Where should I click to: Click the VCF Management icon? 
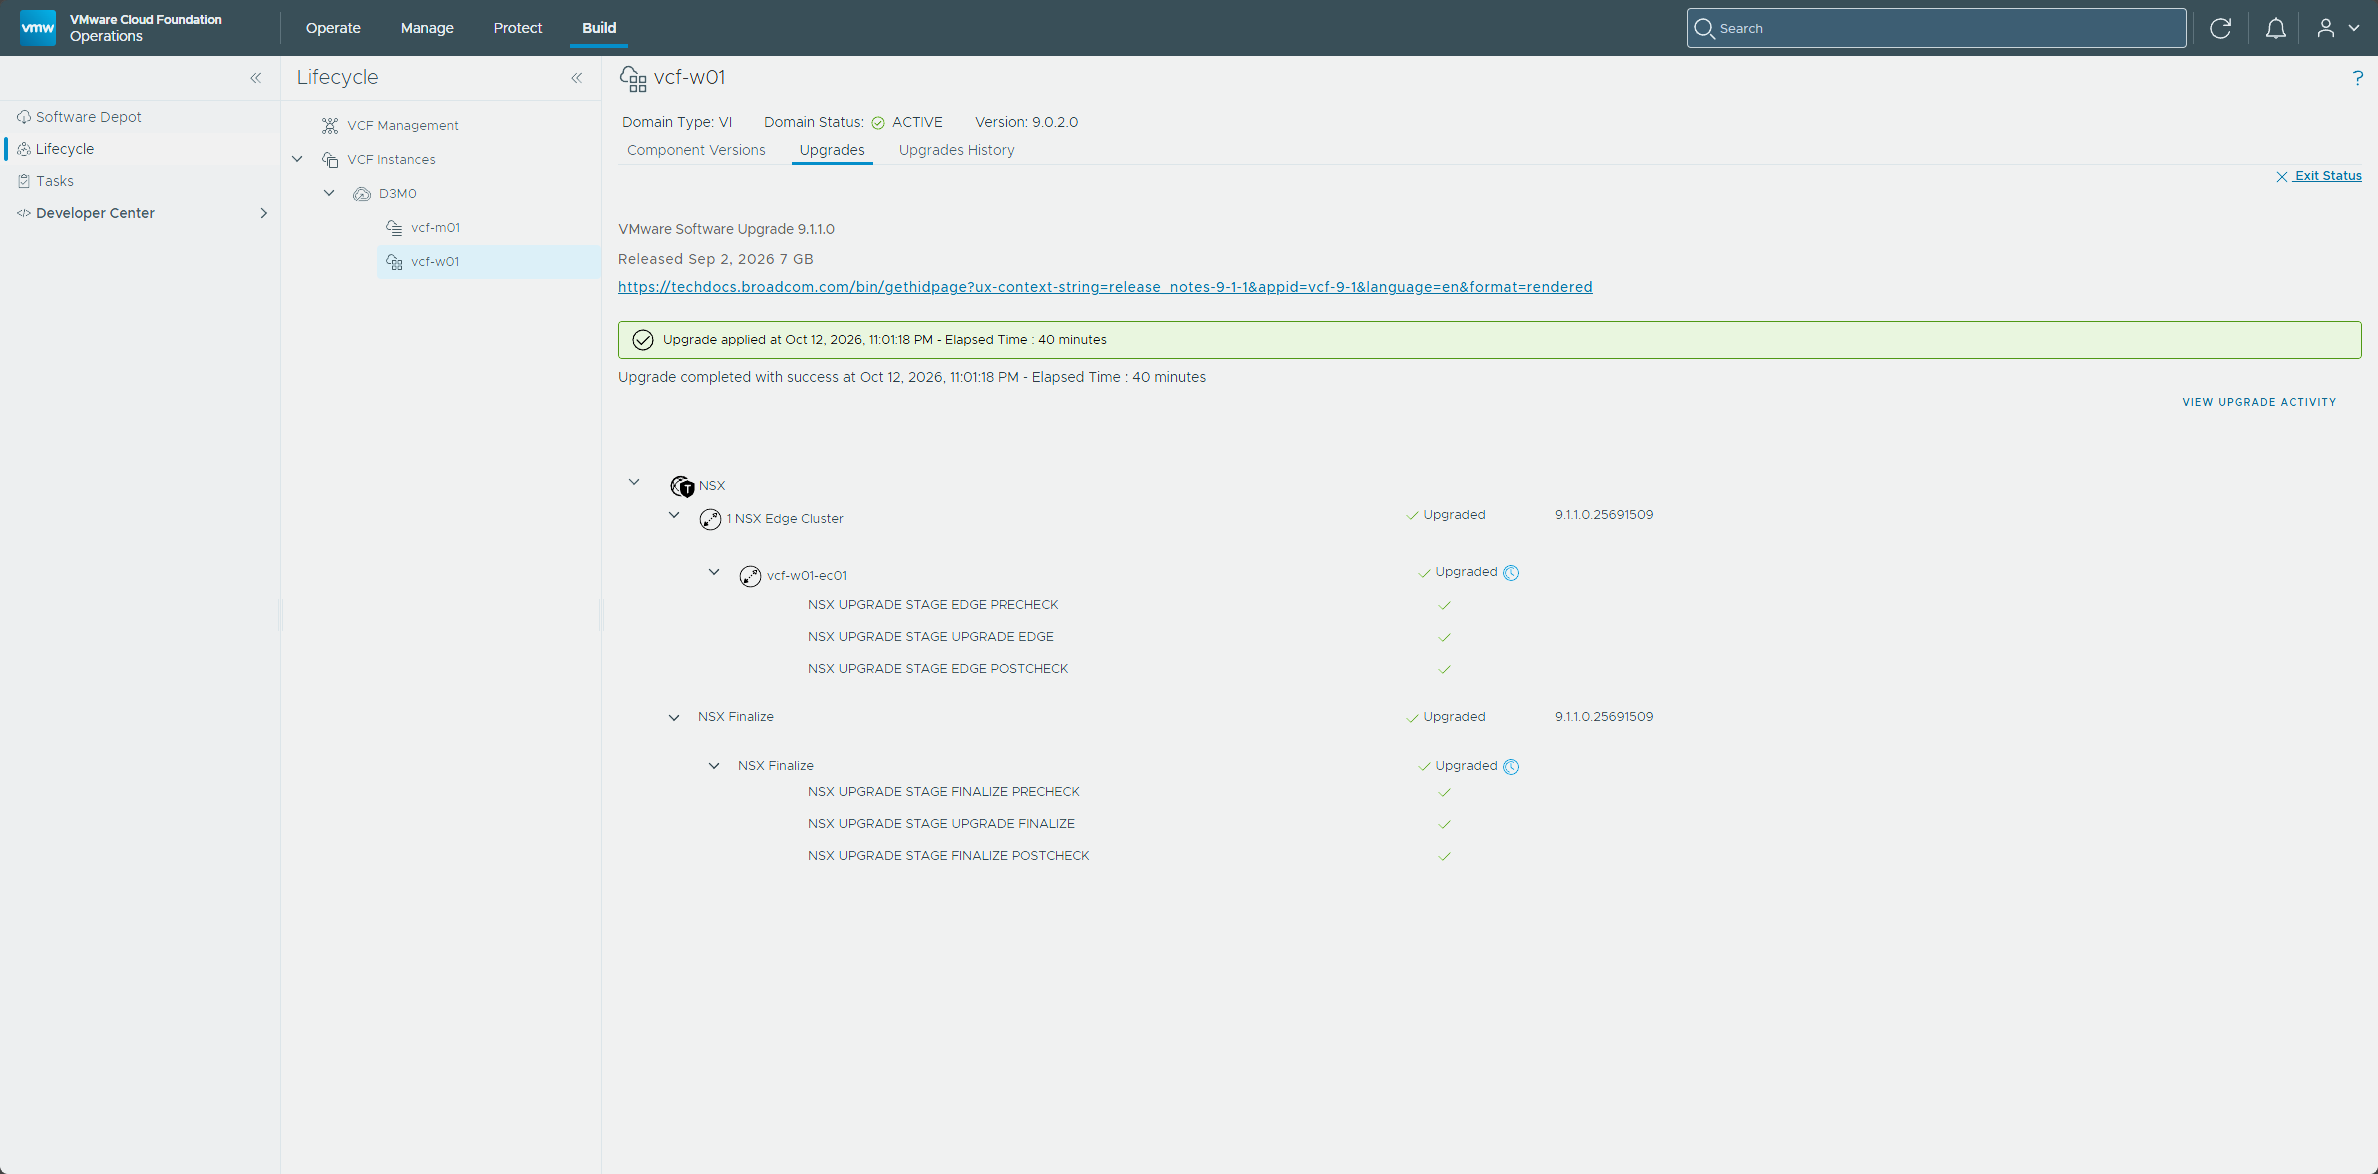[330, 125]
